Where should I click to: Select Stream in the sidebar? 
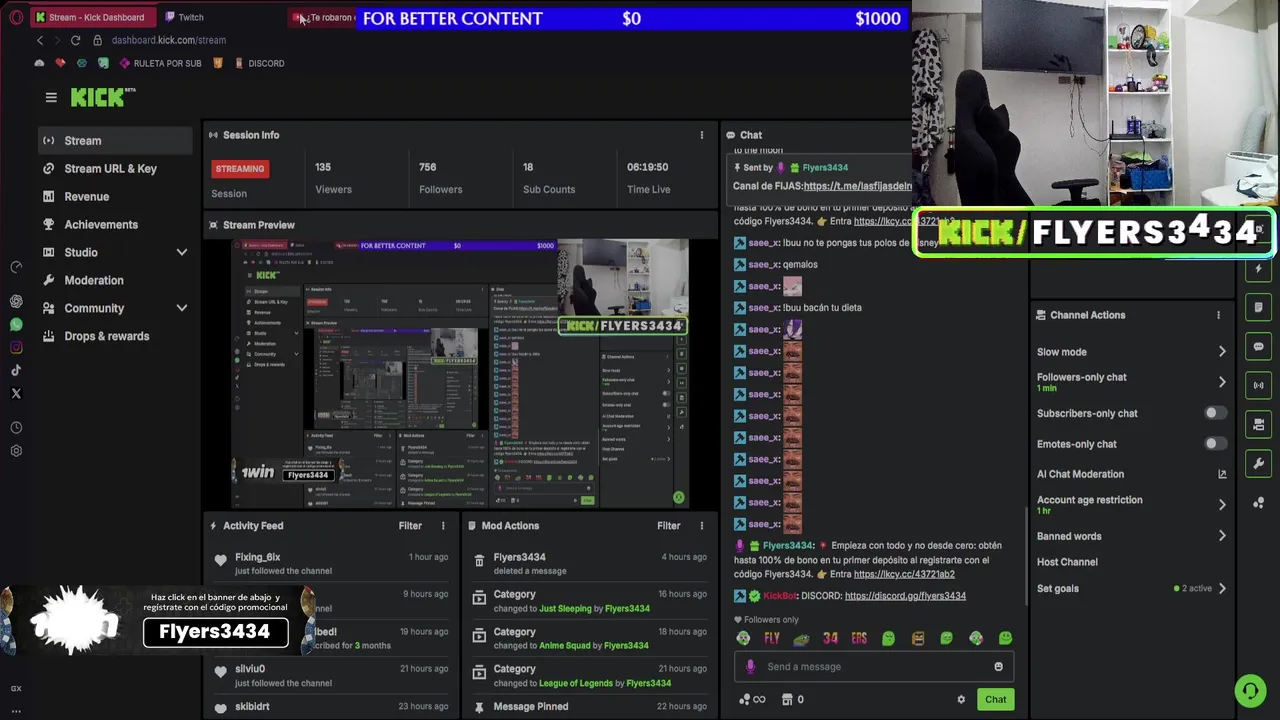click(115, 141)
